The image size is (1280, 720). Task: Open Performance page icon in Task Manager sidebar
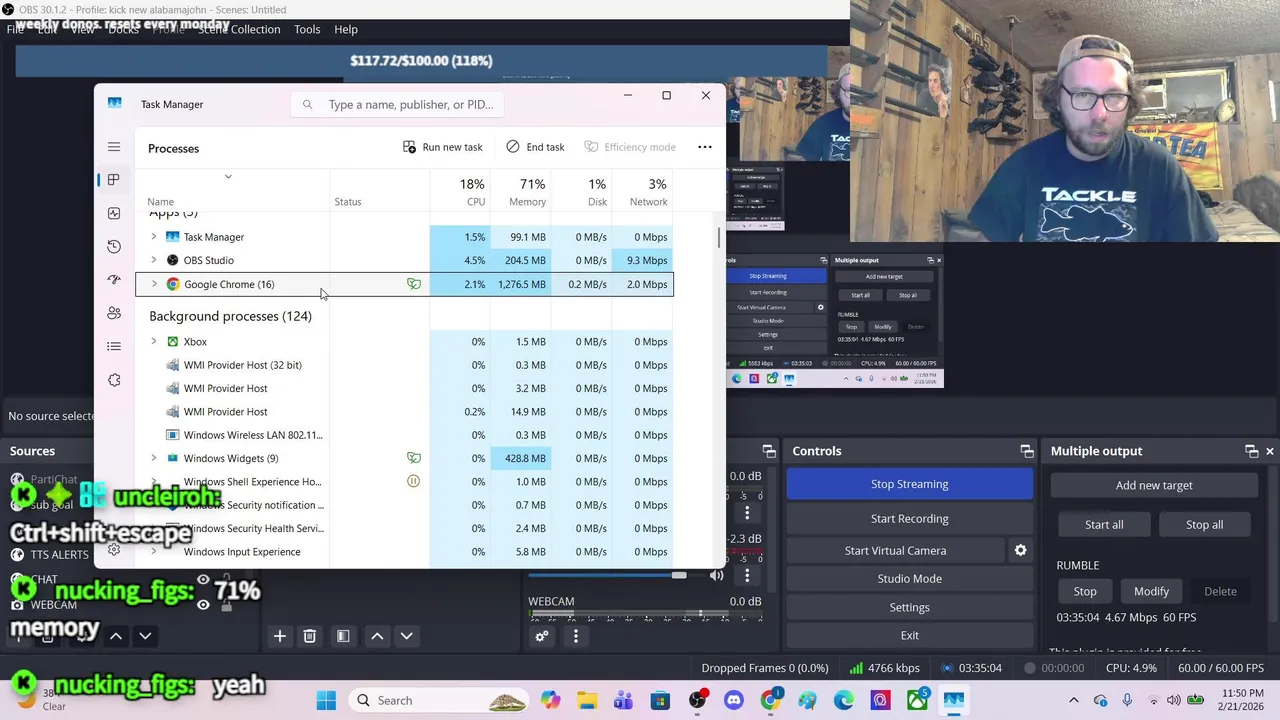(114, 213)
